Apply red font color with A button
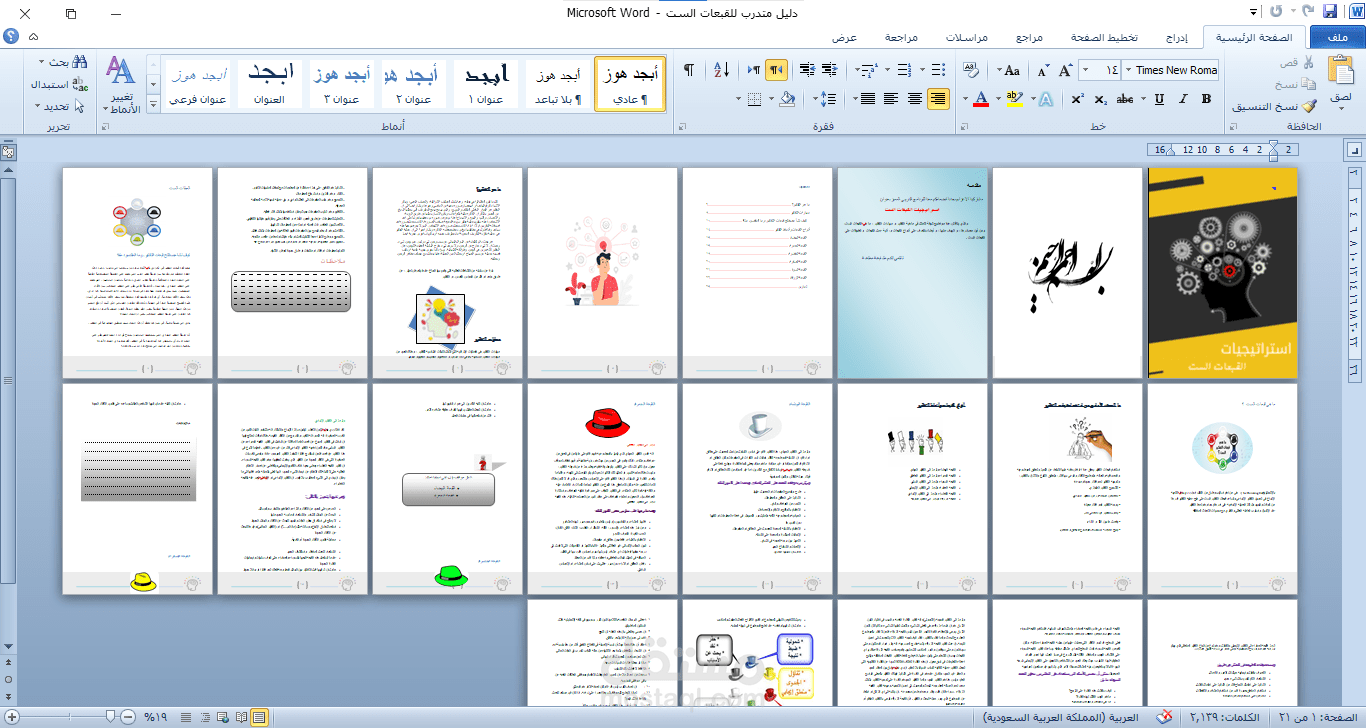1366x728 pixels. tap(982, 99)
